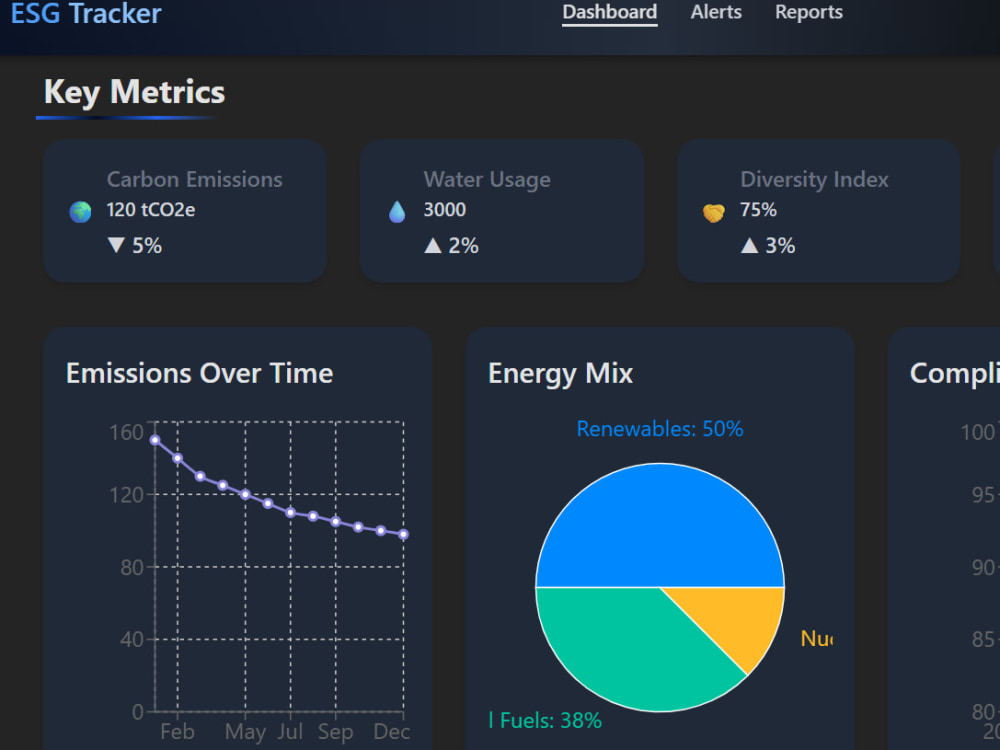Click the globe icon on Carbon Emissions
Screen dimensions: 1000x750
[x=80, y=212]
